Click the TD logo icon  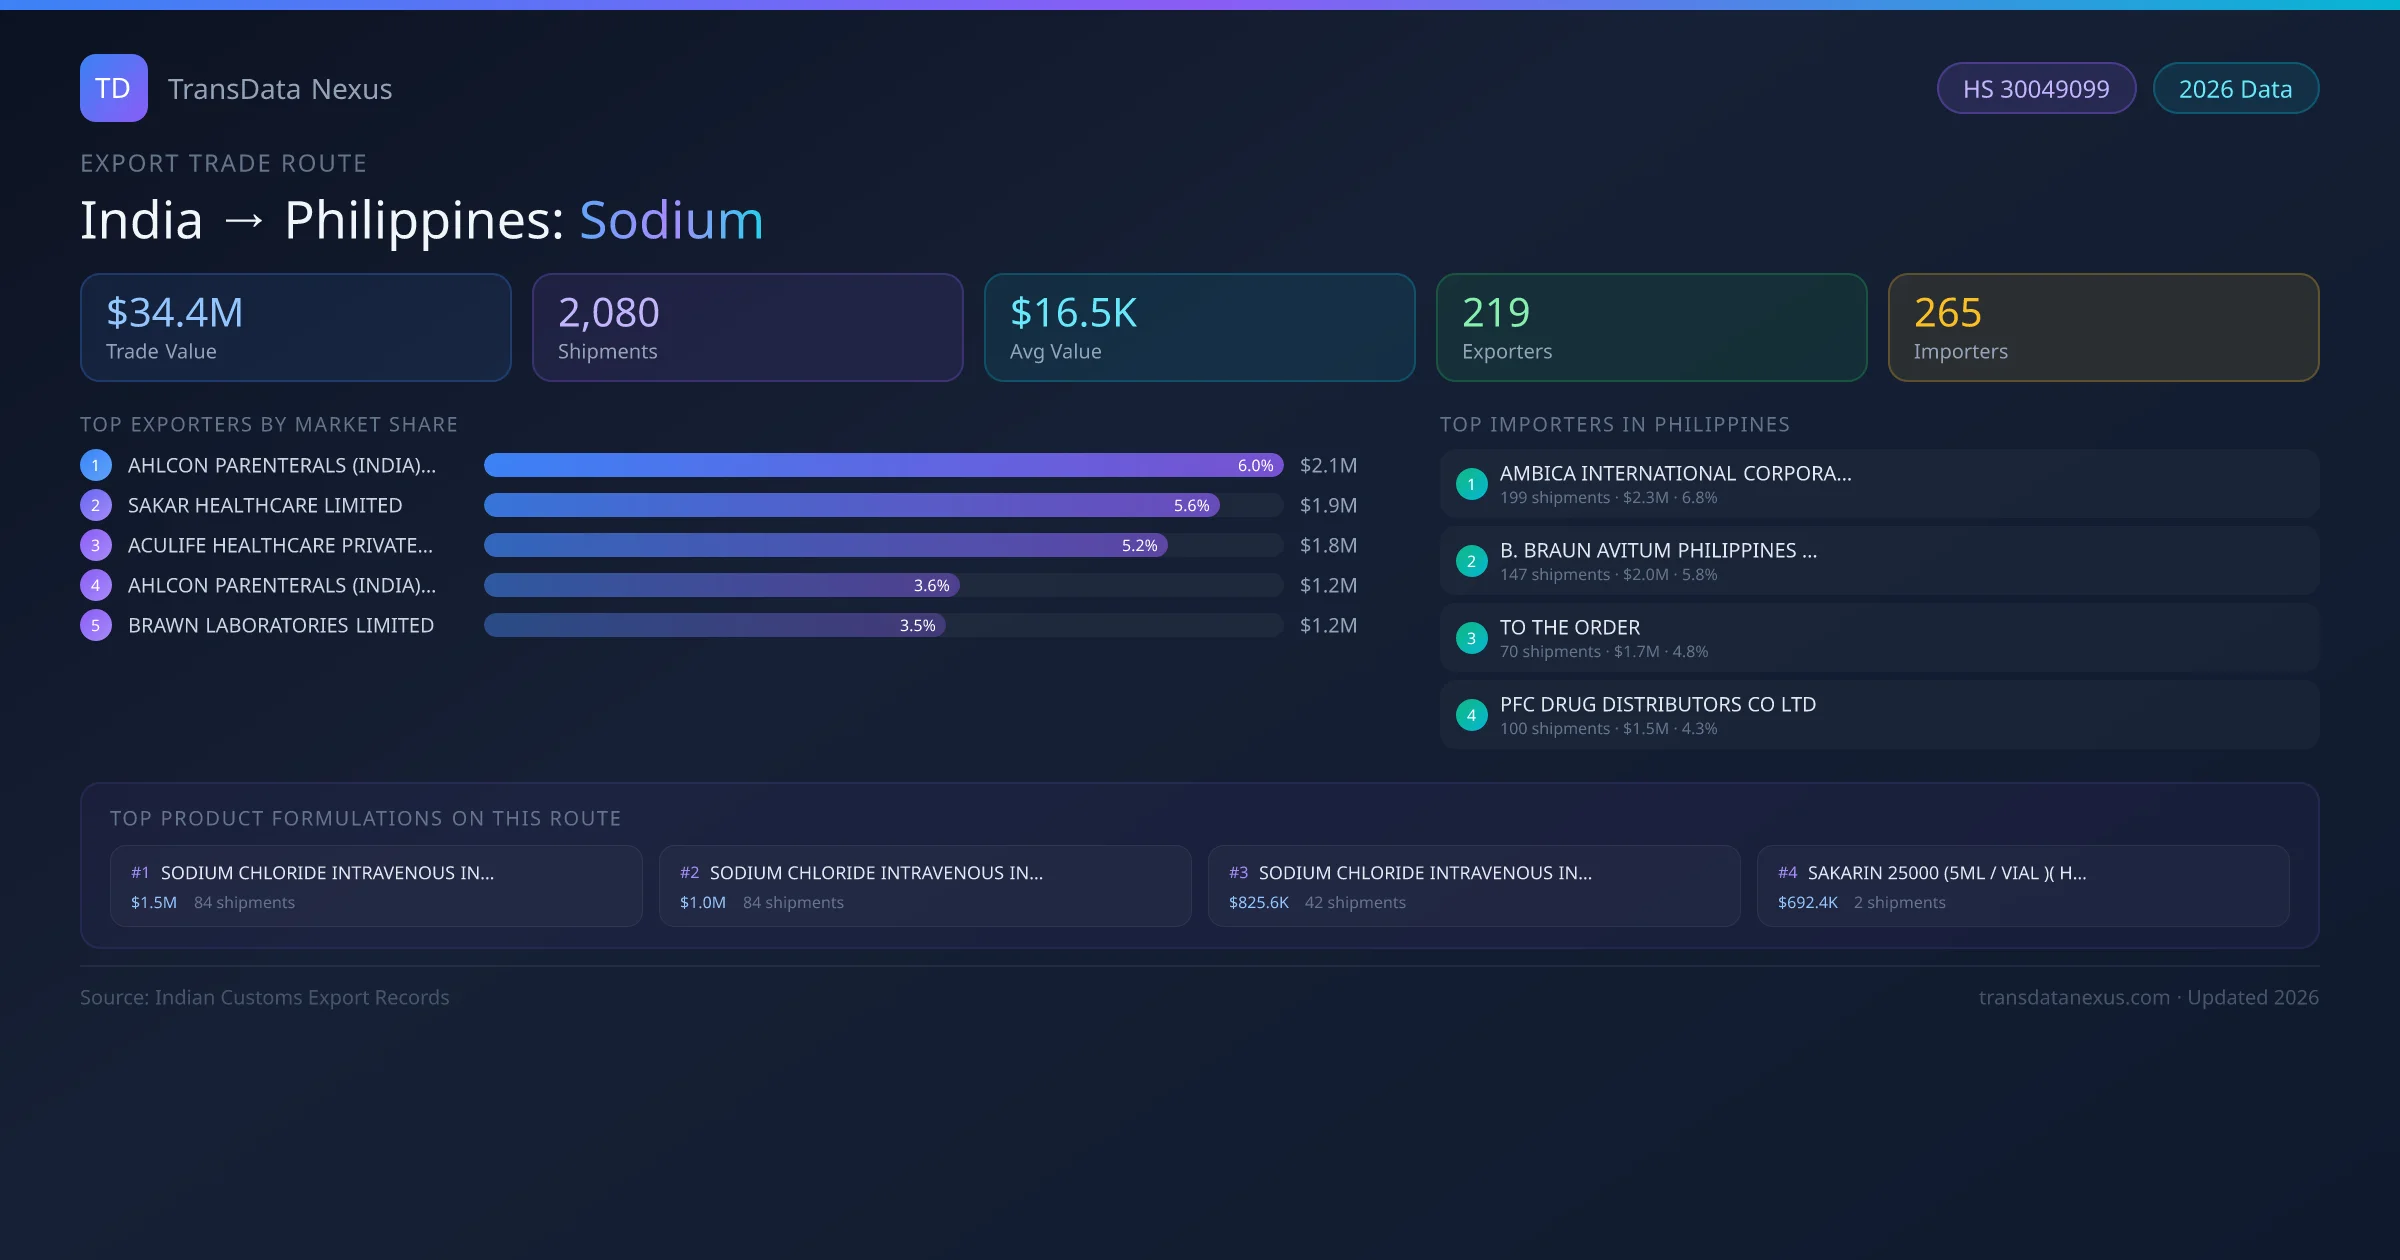coord(113,88)
